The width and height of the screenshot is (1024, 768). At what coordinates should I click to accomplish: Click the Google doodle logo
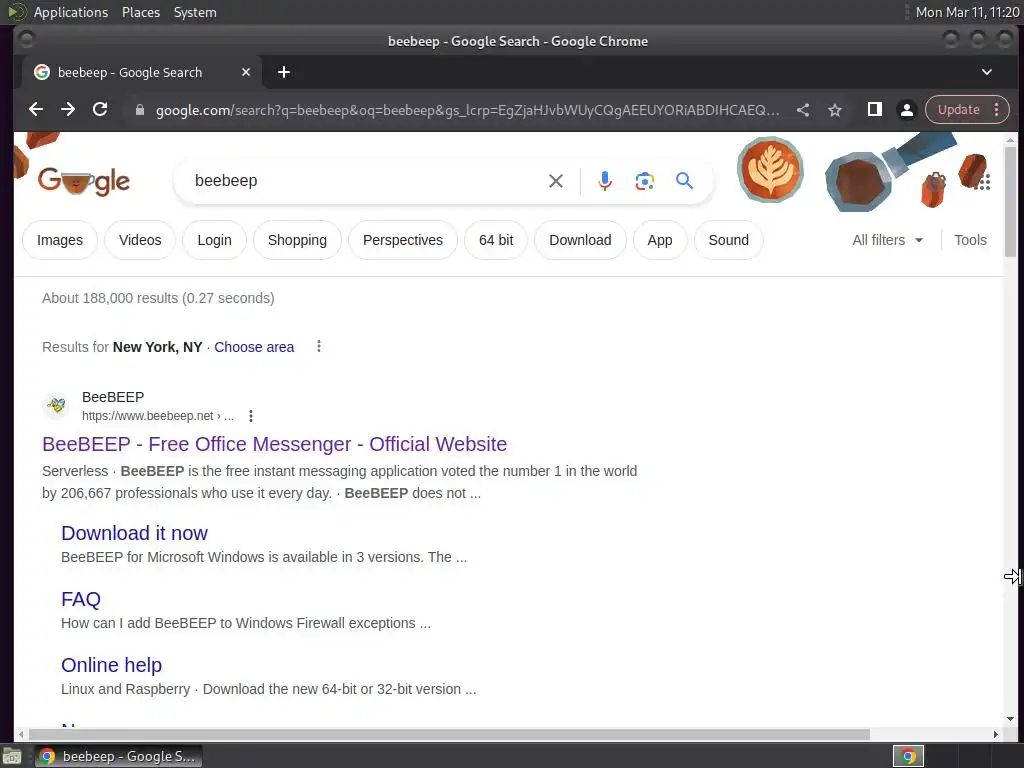click(x=84, y=181)
